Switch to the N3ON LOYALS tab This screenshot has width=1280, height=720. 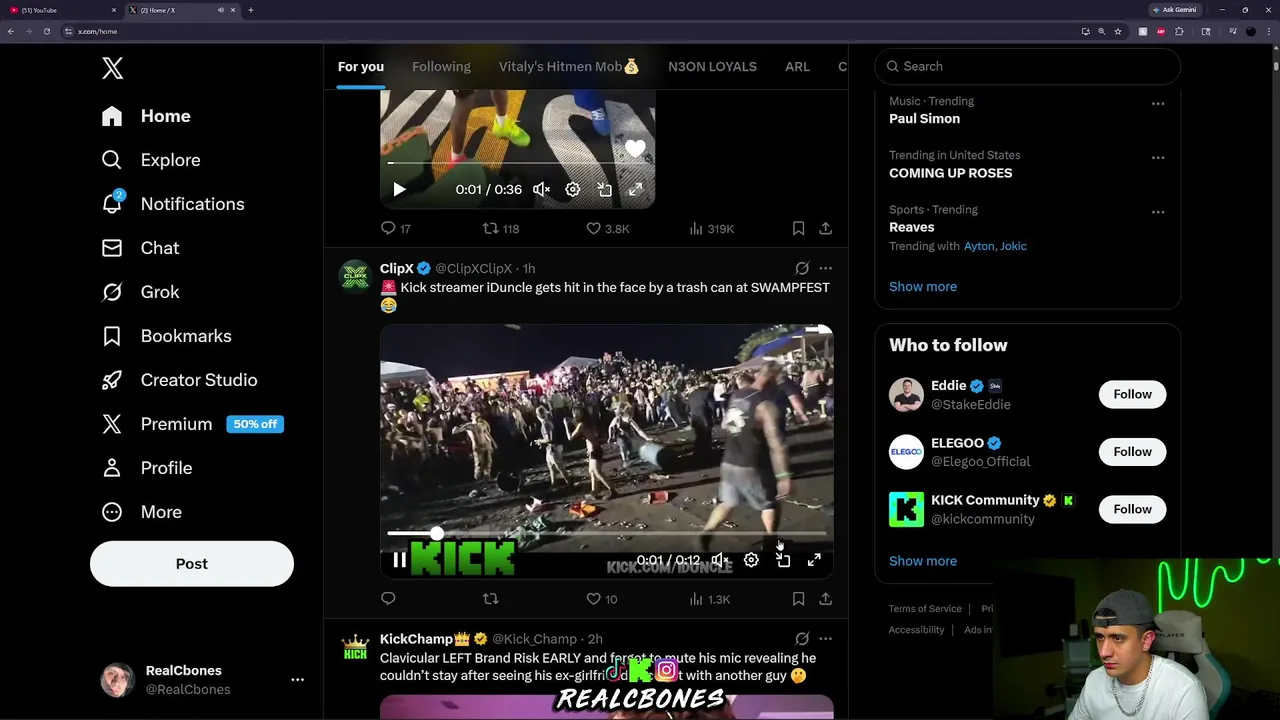click(x=712, y=67)
